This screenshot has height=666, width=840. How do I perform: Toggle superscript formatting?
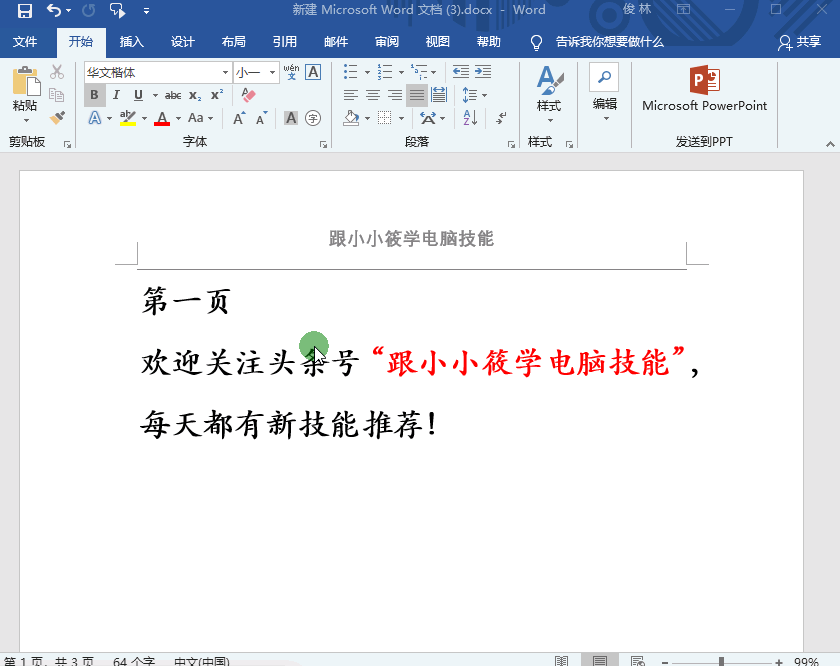click(217, 95)
